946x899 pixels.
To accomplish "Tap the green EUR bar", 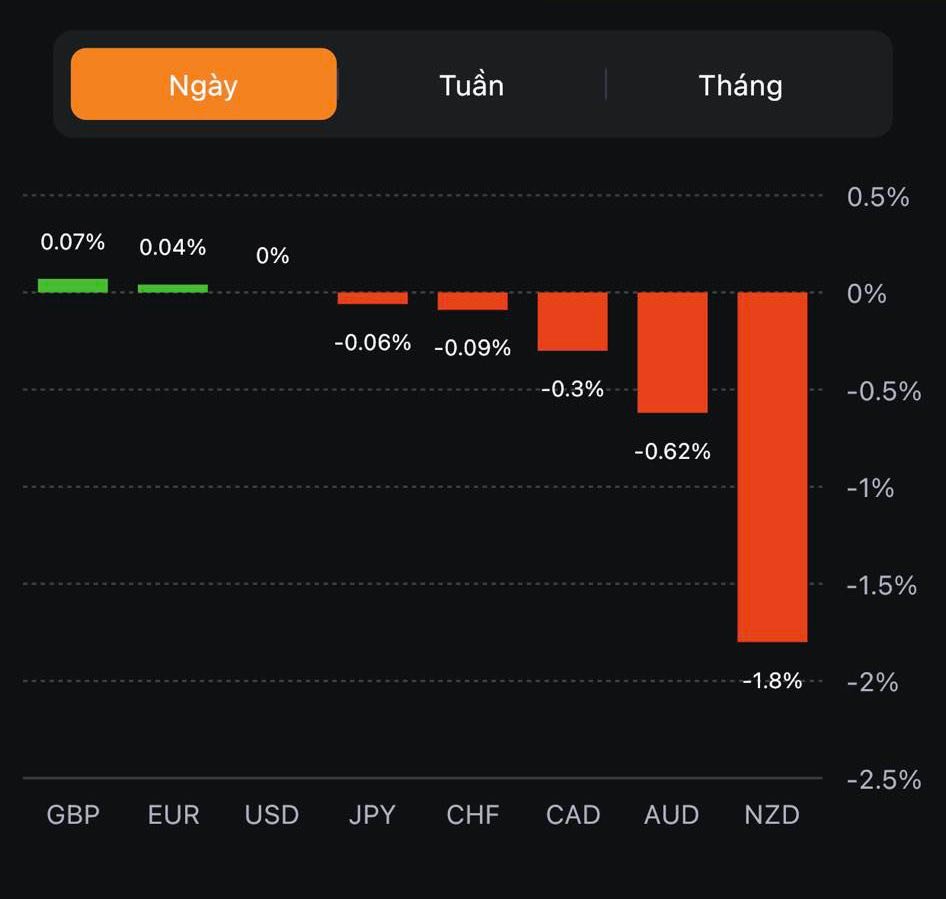I will pos(173,289).
